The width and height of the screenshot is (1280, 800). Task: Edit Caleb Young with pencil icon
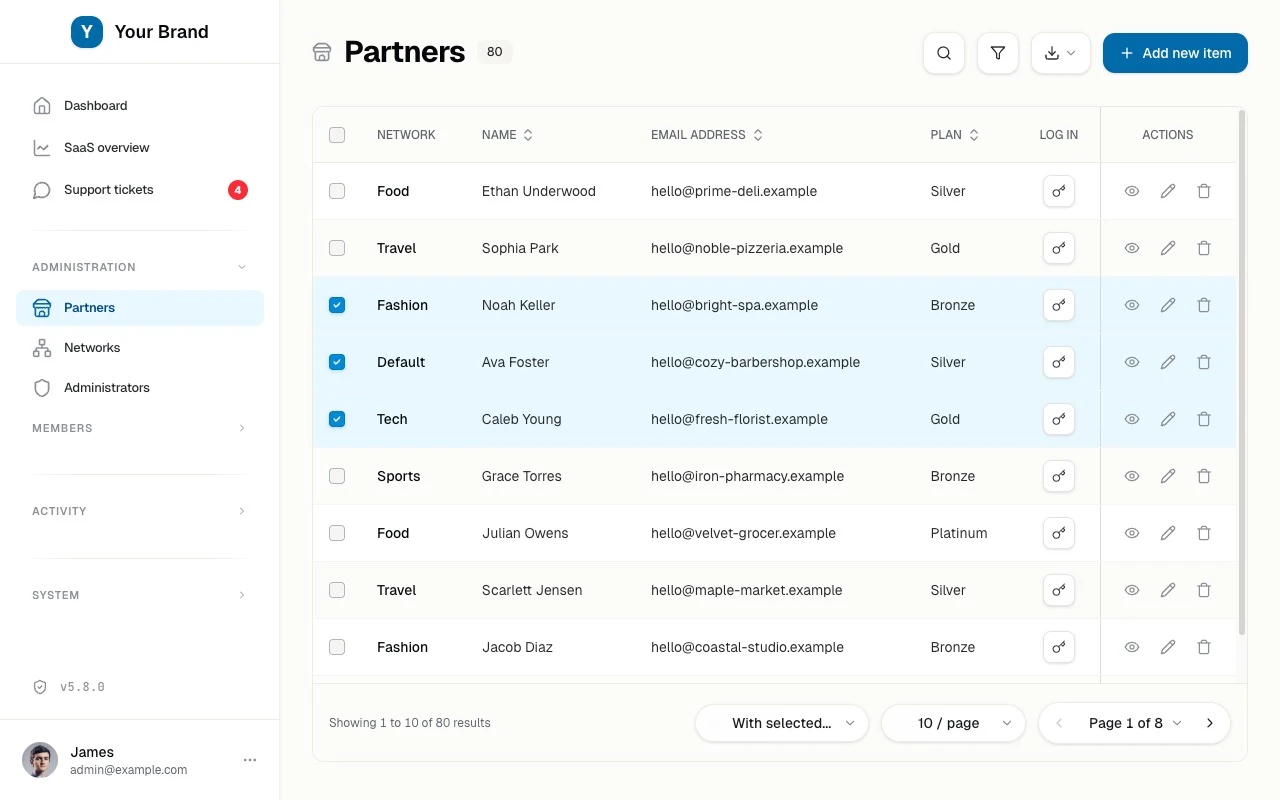pyautogui.click(x=1168, y=419)
